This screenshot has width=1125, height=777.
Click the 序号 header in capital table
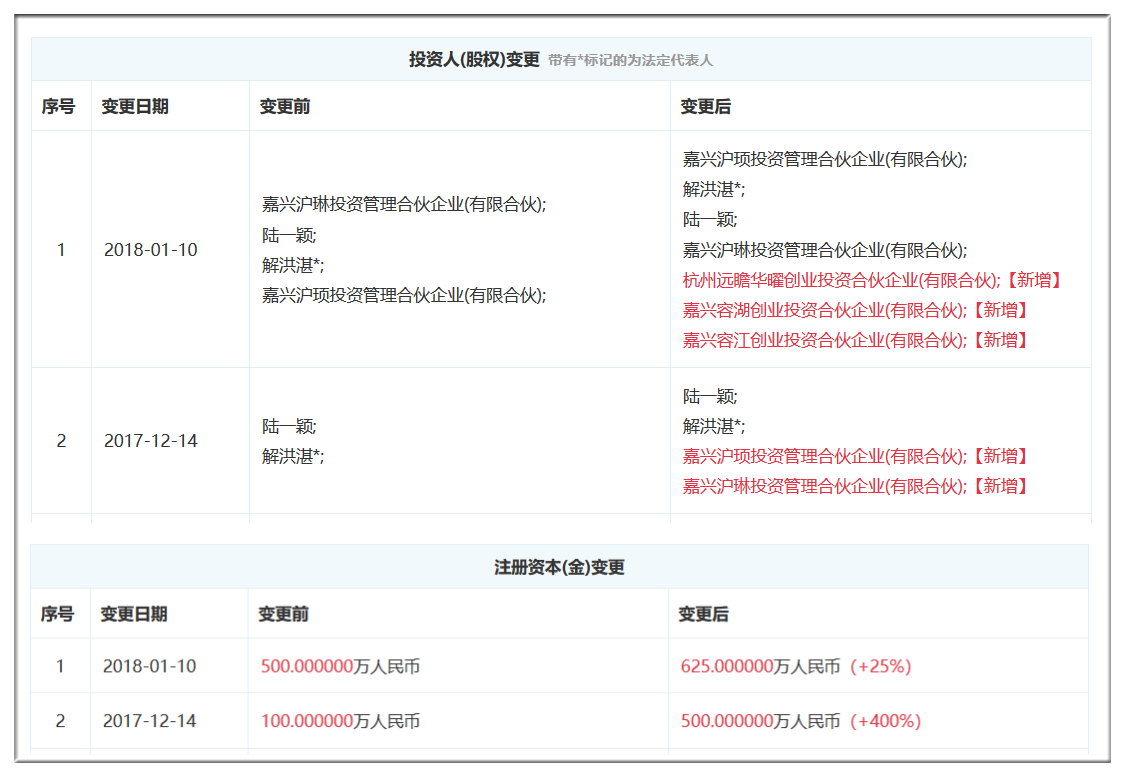58,614
